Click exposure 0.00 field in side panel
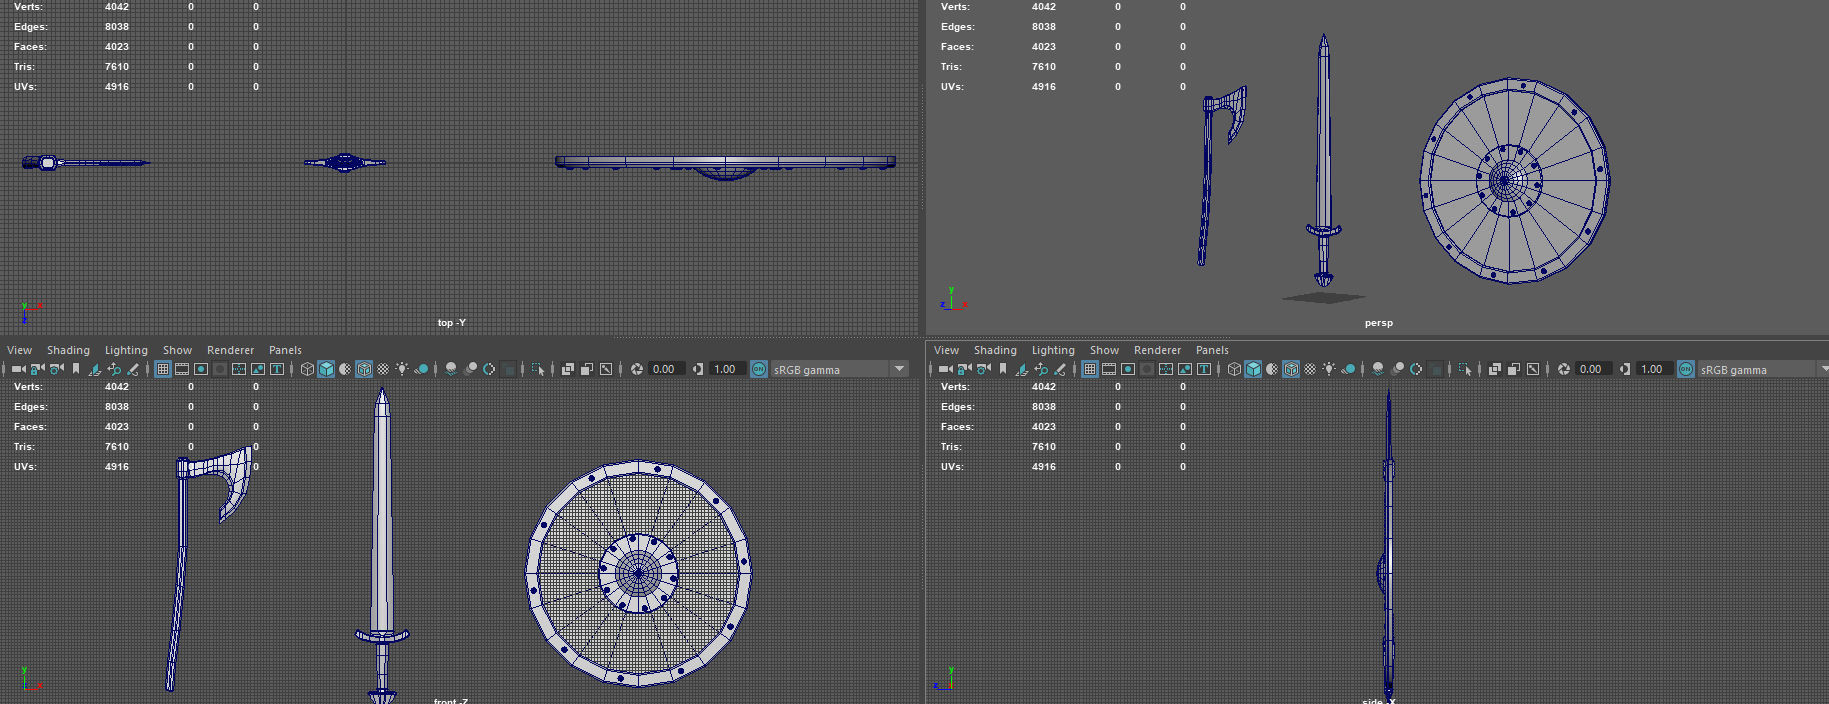The width and height of the screenshot is (1829, 704). [x=1593, y=369]
